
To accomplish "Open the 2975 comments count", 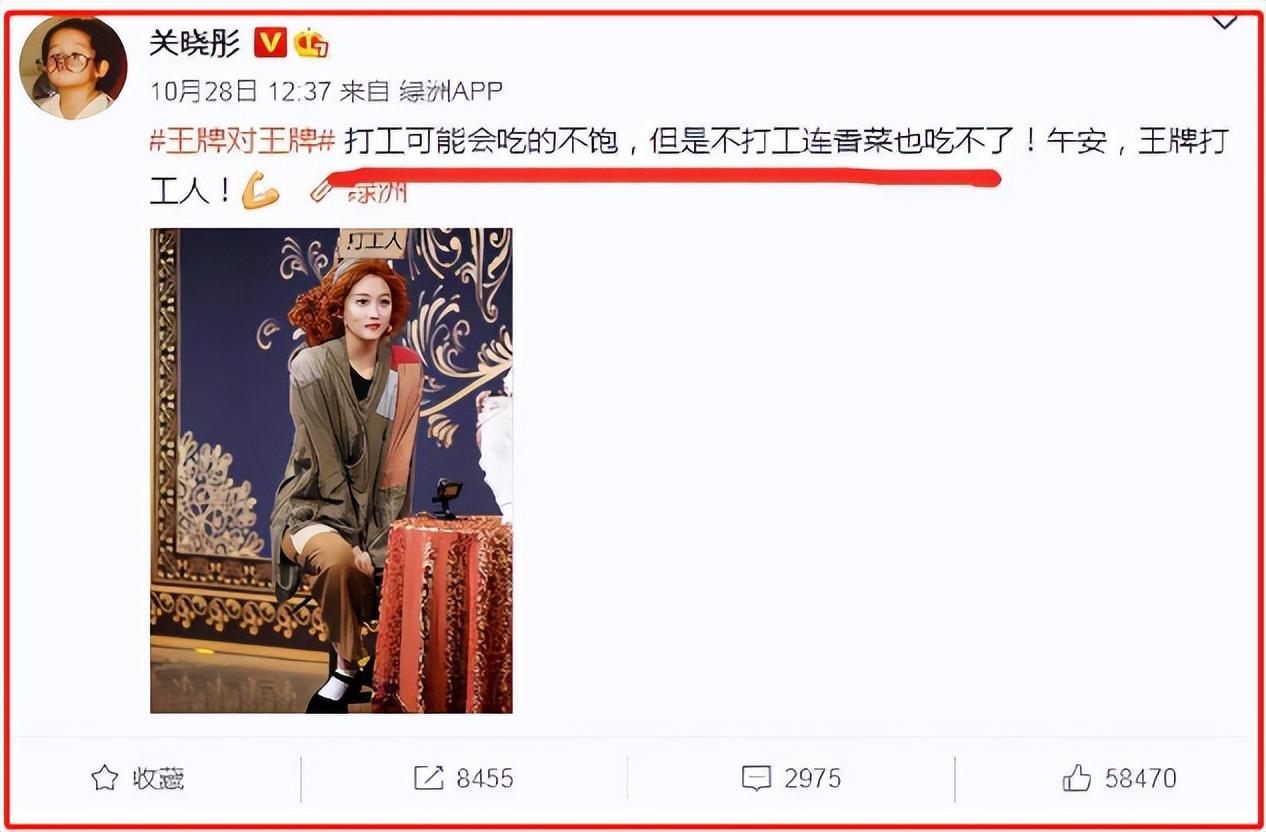I will click(x=812, y=778).
